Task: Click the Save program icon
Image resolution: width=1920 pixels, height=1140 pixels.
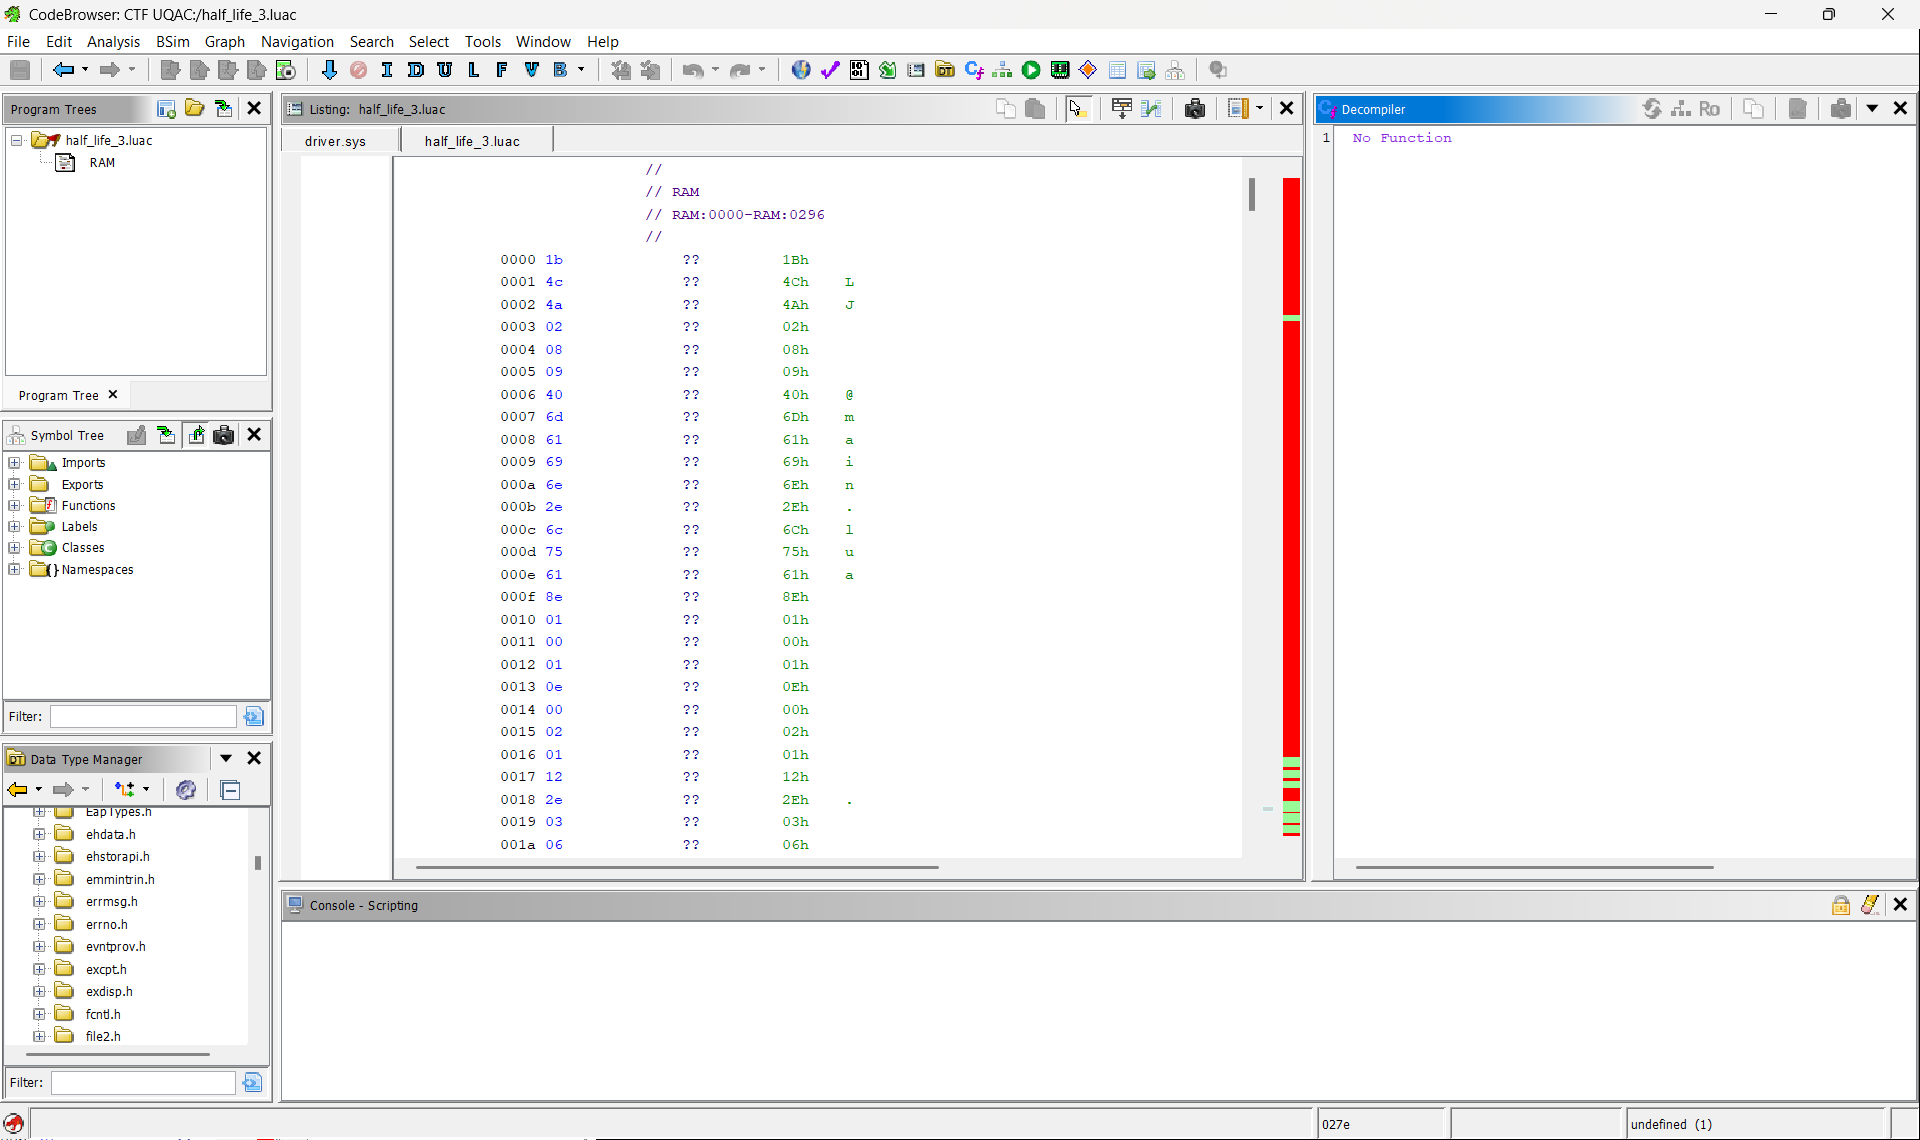Action: [20, 70]
